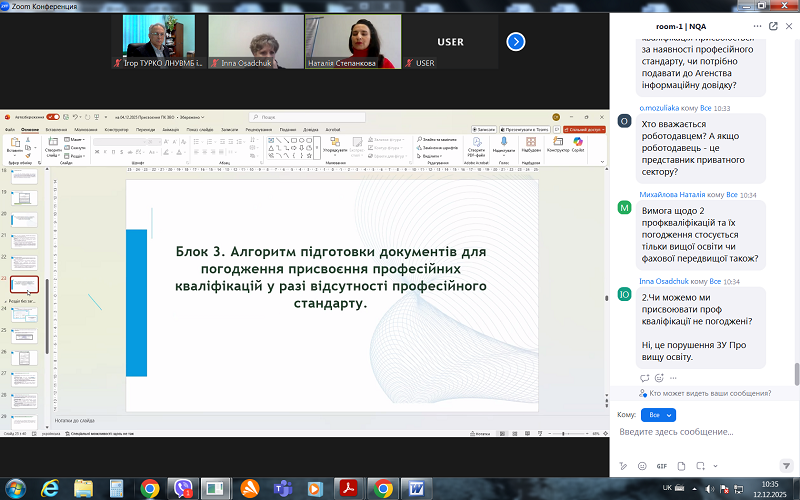This screenshot has height=500, width=800.
Task: Open the text formatting tool in chat
Action: click(623, 466)
